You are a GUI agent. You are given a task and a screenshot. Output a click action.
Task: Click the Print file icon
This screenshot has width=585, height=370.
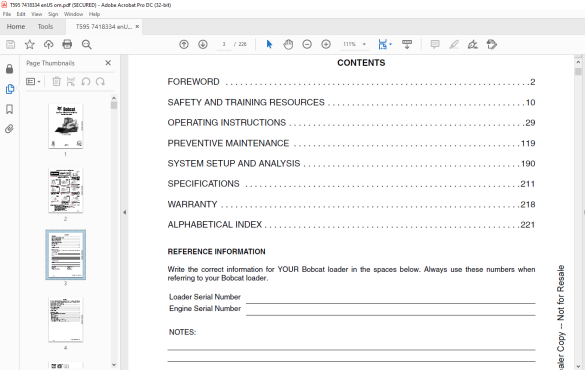click(67, 44)
